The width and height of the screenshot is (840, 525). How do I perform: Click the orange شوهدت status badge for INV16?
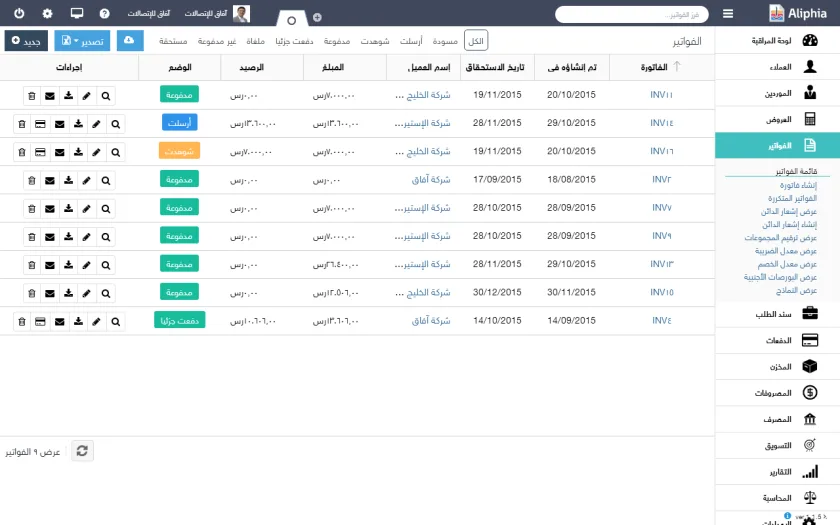coord(179,151)
